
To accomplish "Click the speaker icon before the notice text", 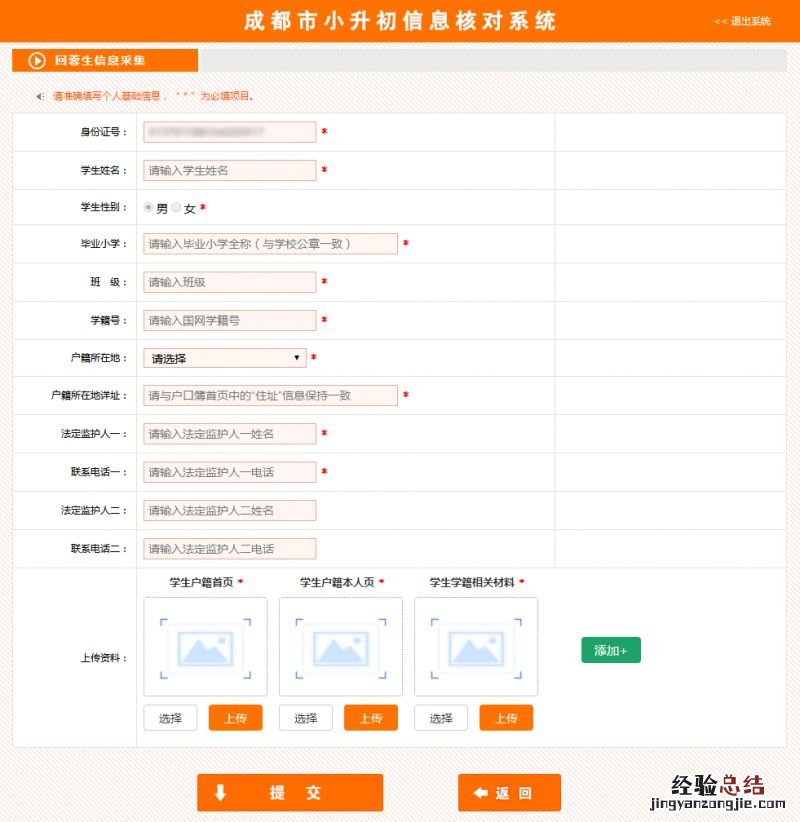I will pos(40,97).
